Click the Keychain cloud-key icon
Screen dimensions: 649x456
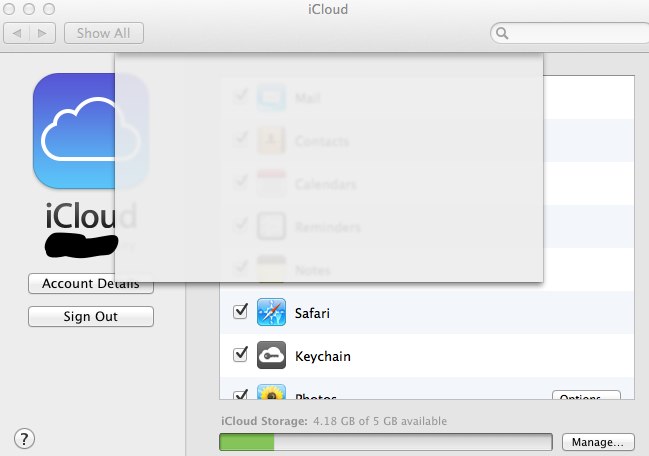click(x=271, y=355)
